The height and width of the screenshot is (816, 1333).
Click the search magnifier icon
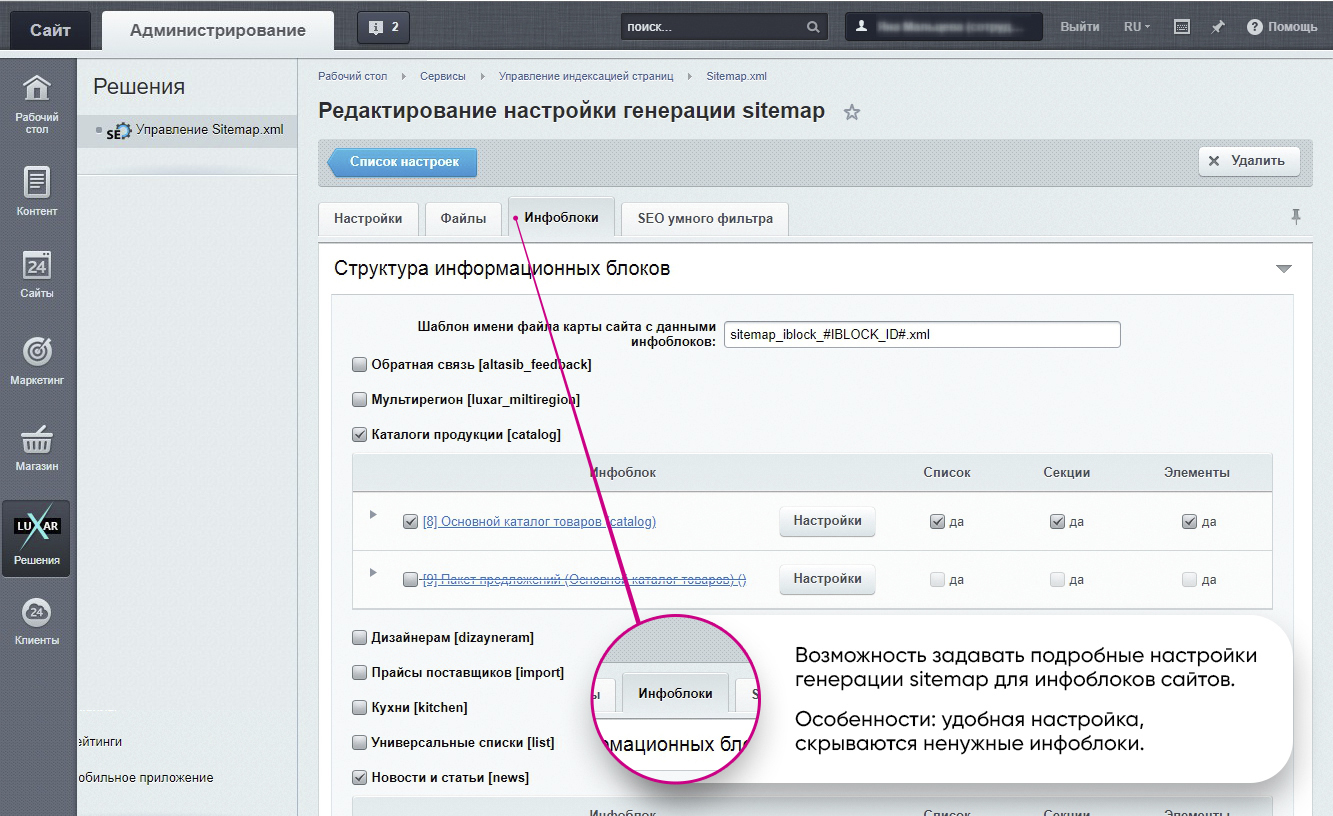pyautogui.click(x=814, y=27)
